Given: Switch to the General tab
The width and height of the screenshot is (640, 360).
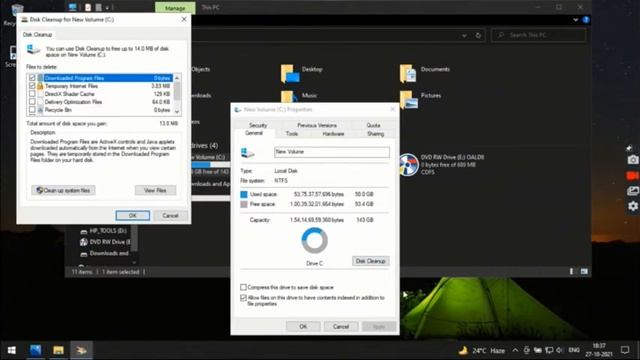Looking at the screenshot, I should coord(254,133).
